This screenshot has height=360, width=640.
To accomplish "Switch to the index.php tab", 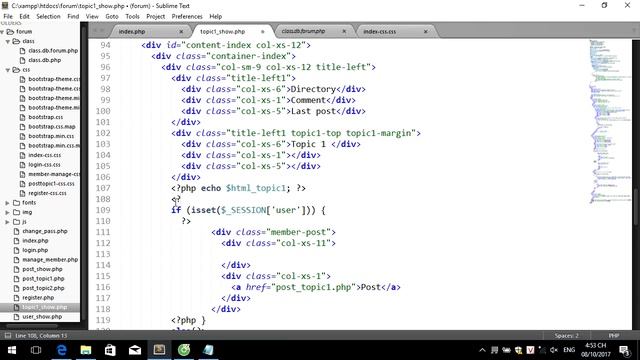I will 132,31.
